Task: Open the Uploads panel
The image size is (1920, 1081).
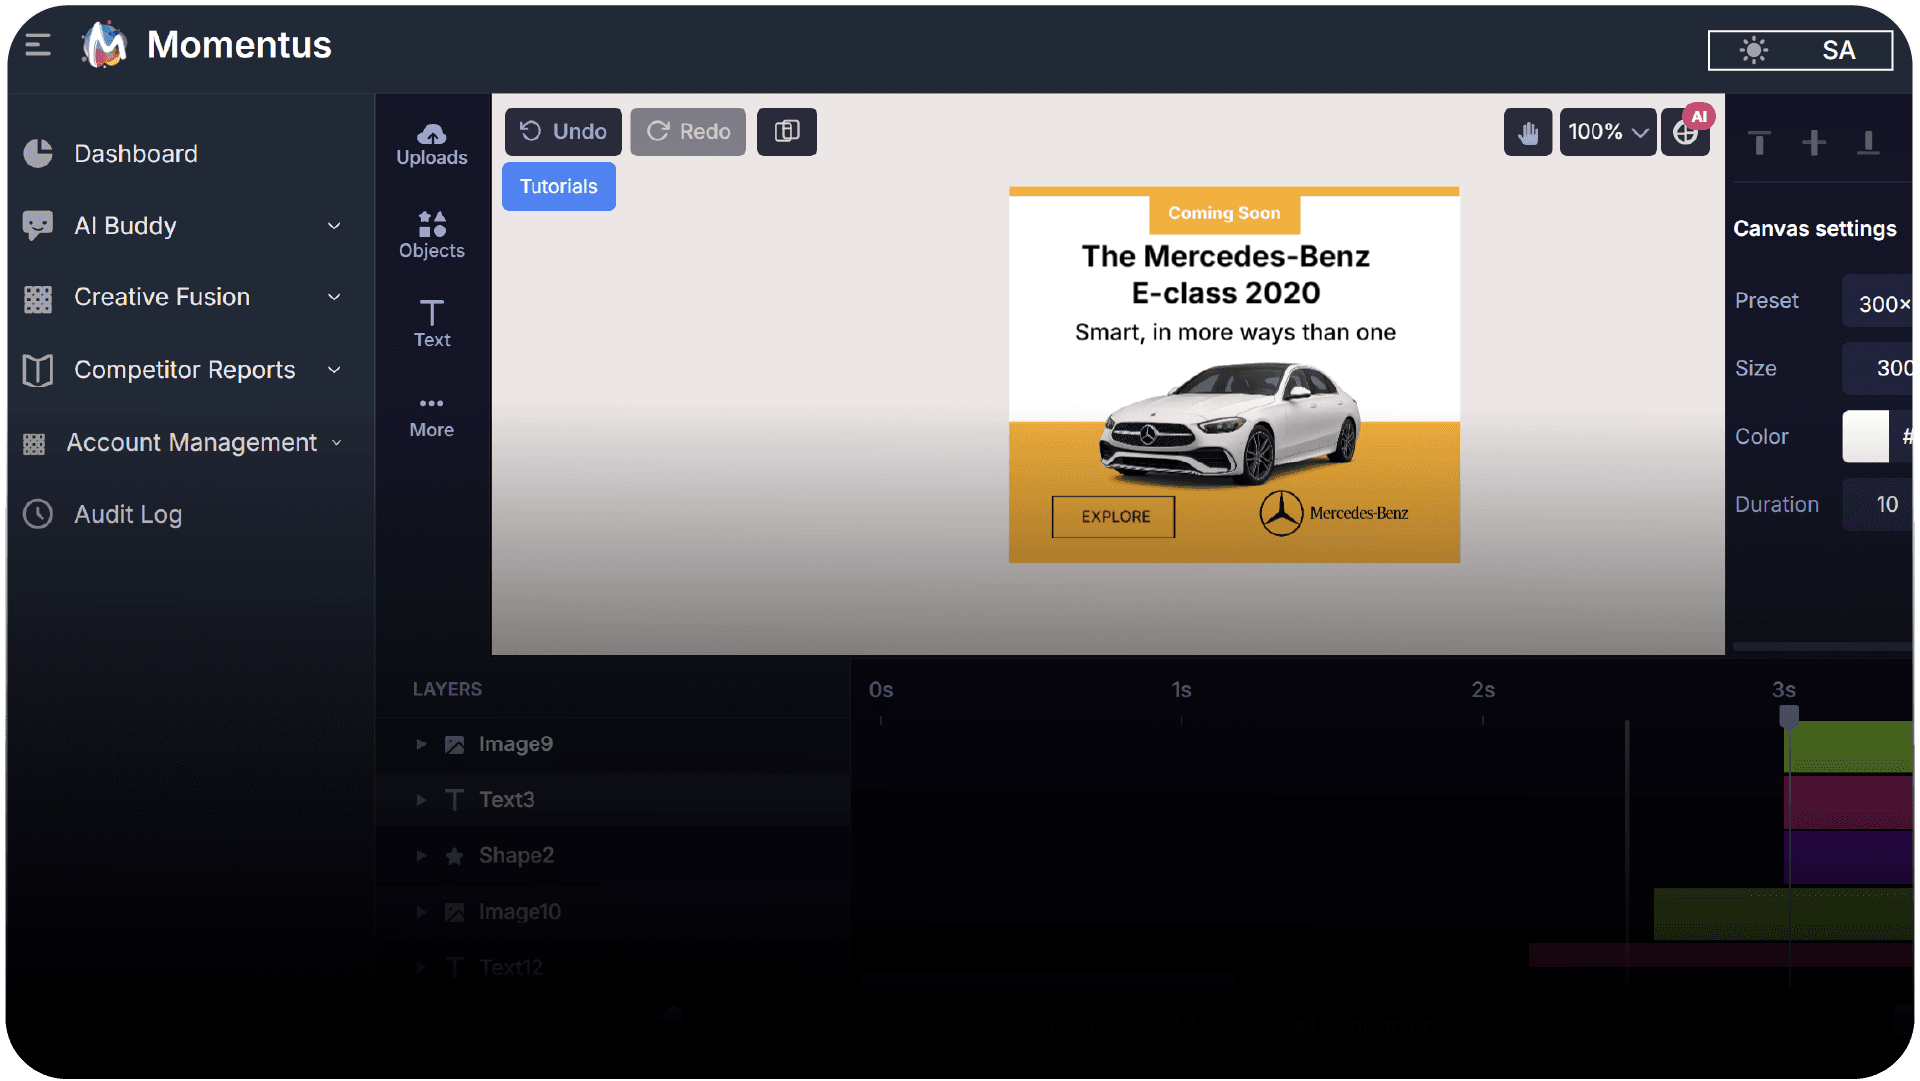Action: click(x=431, y=144)
